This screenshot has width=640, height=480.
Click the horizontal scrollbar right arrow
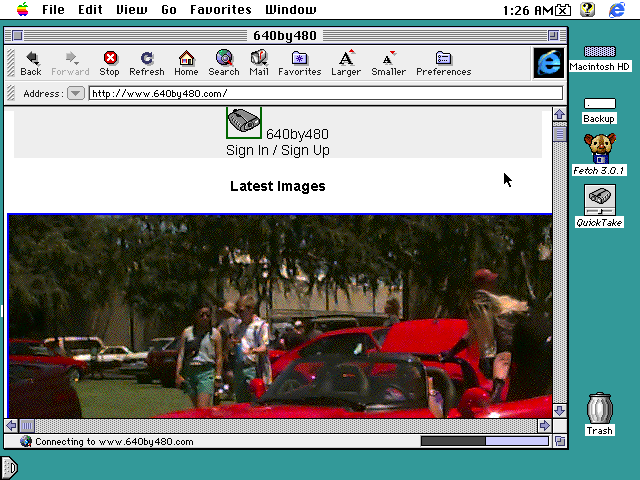pyautogui.click(x=544, y=426)
